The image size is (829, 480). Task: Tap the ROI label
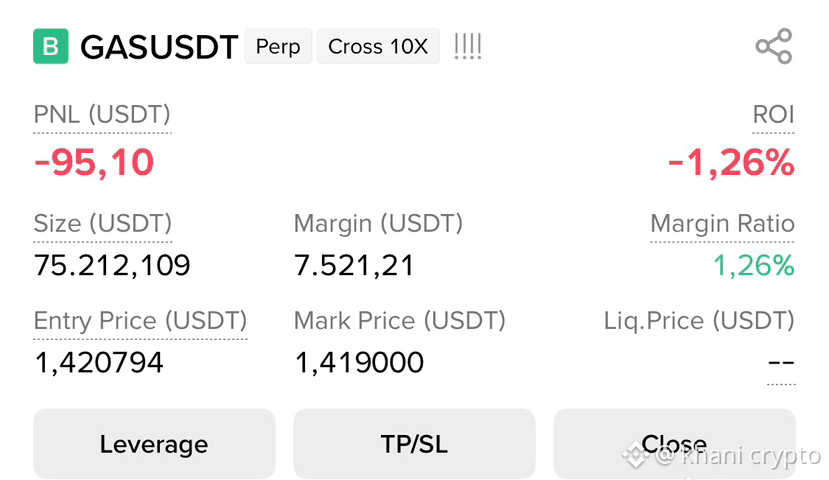coord(773,115)
